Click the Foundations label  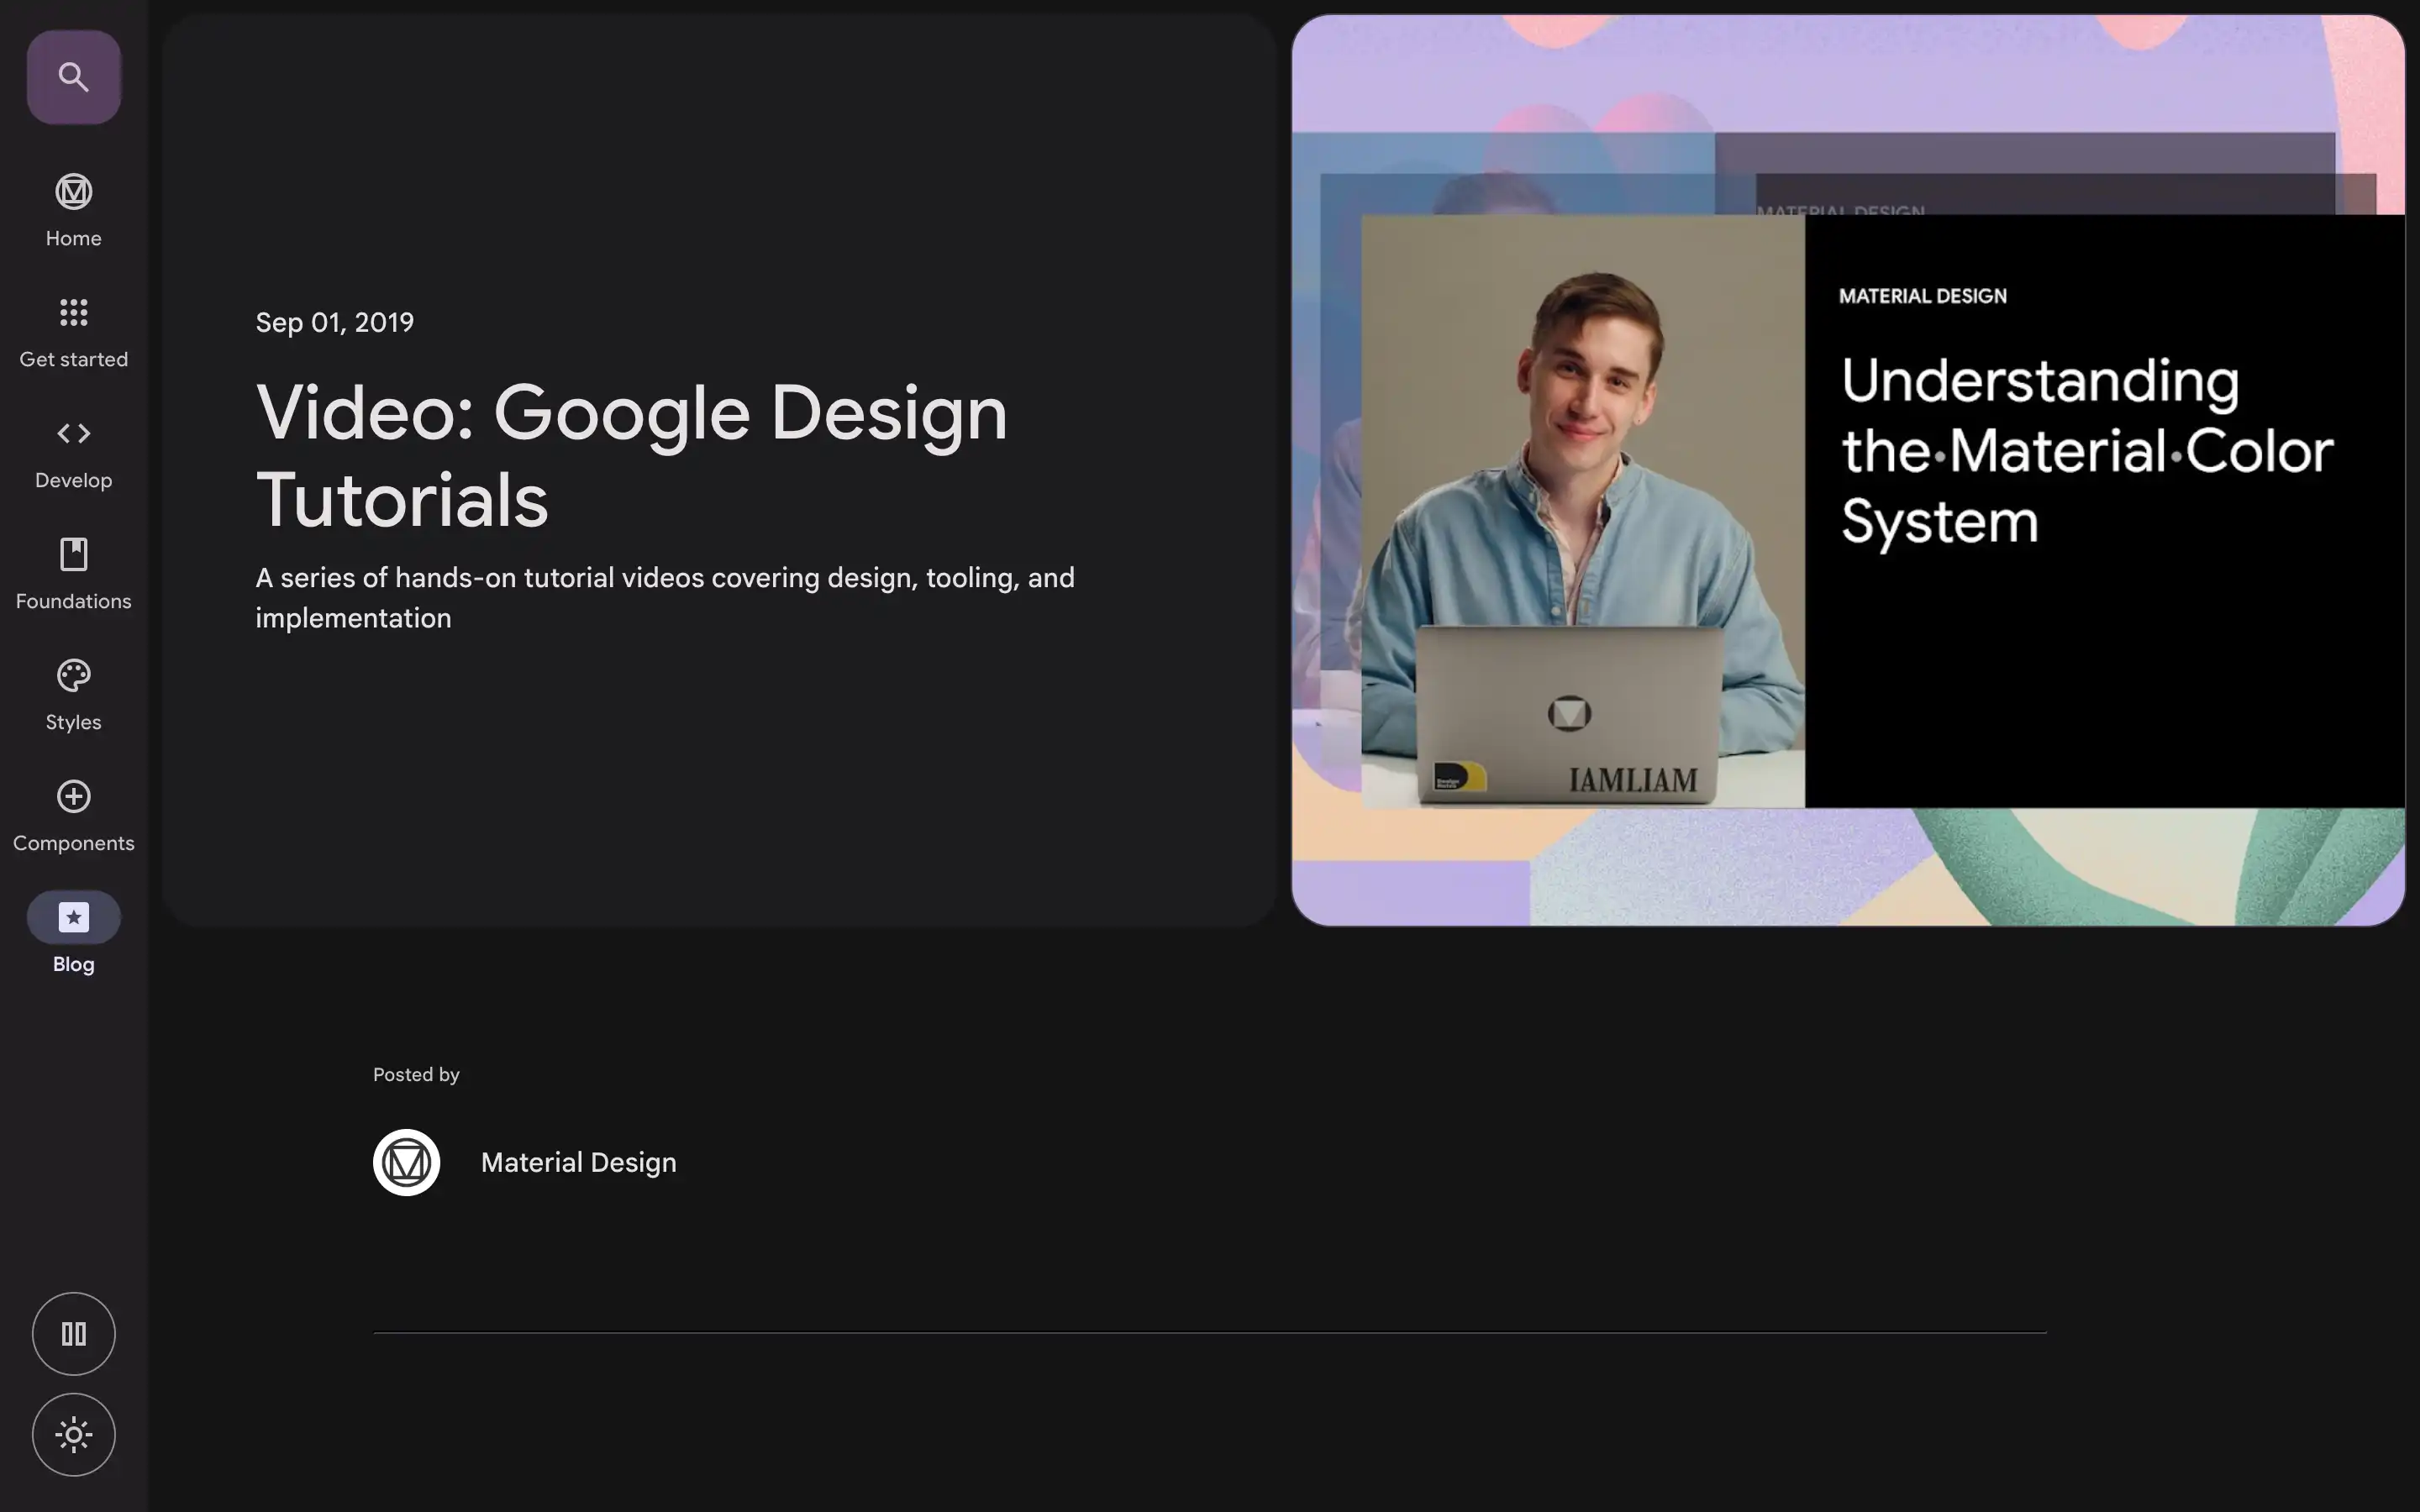[x=74, y=601]
